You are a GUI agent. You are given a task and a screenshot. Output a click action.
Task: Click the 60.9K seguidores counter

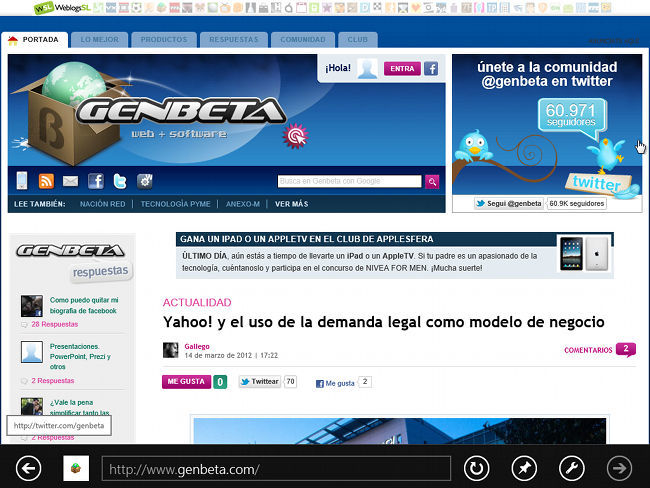577,204
